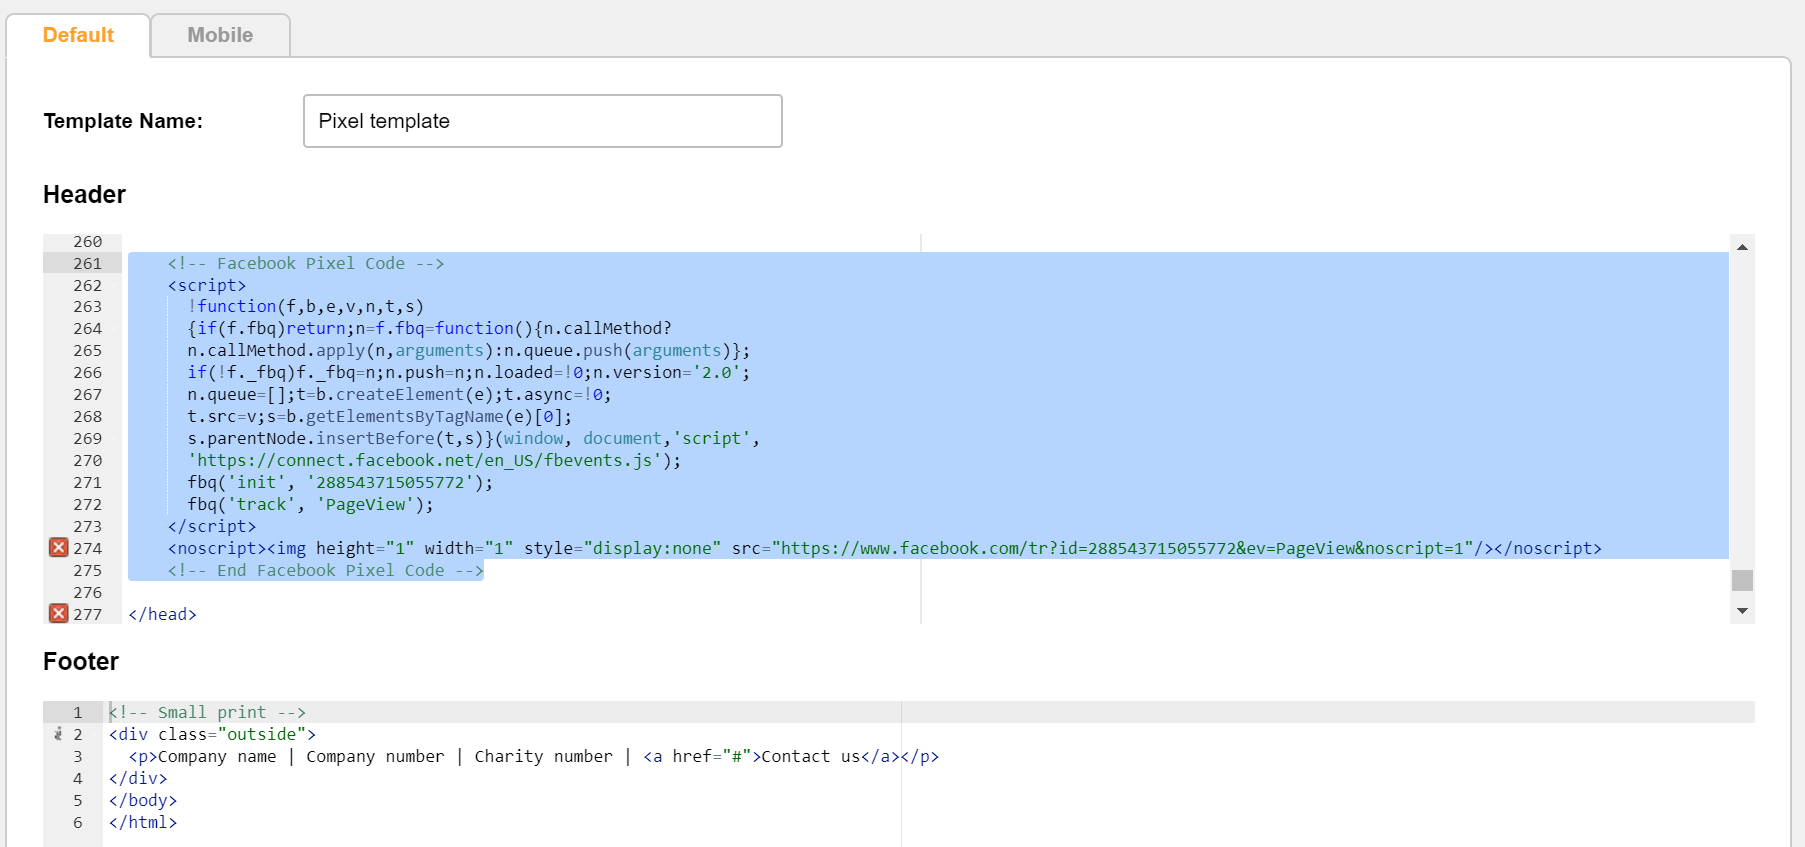
Task: Click the line with 'b.createElement(e)'
Action: click(399, 395)
